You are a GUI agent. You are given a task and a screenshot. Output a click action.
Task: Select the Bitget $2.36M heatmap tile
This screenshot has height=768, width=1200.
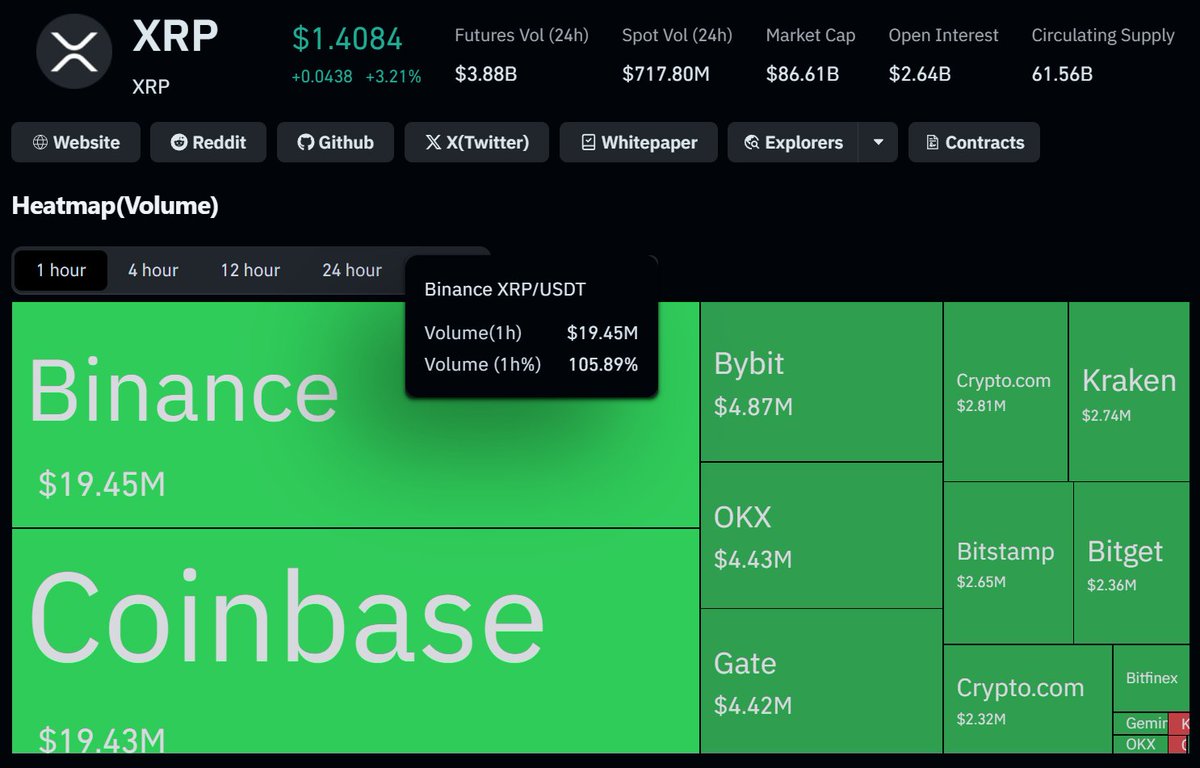1132,563
